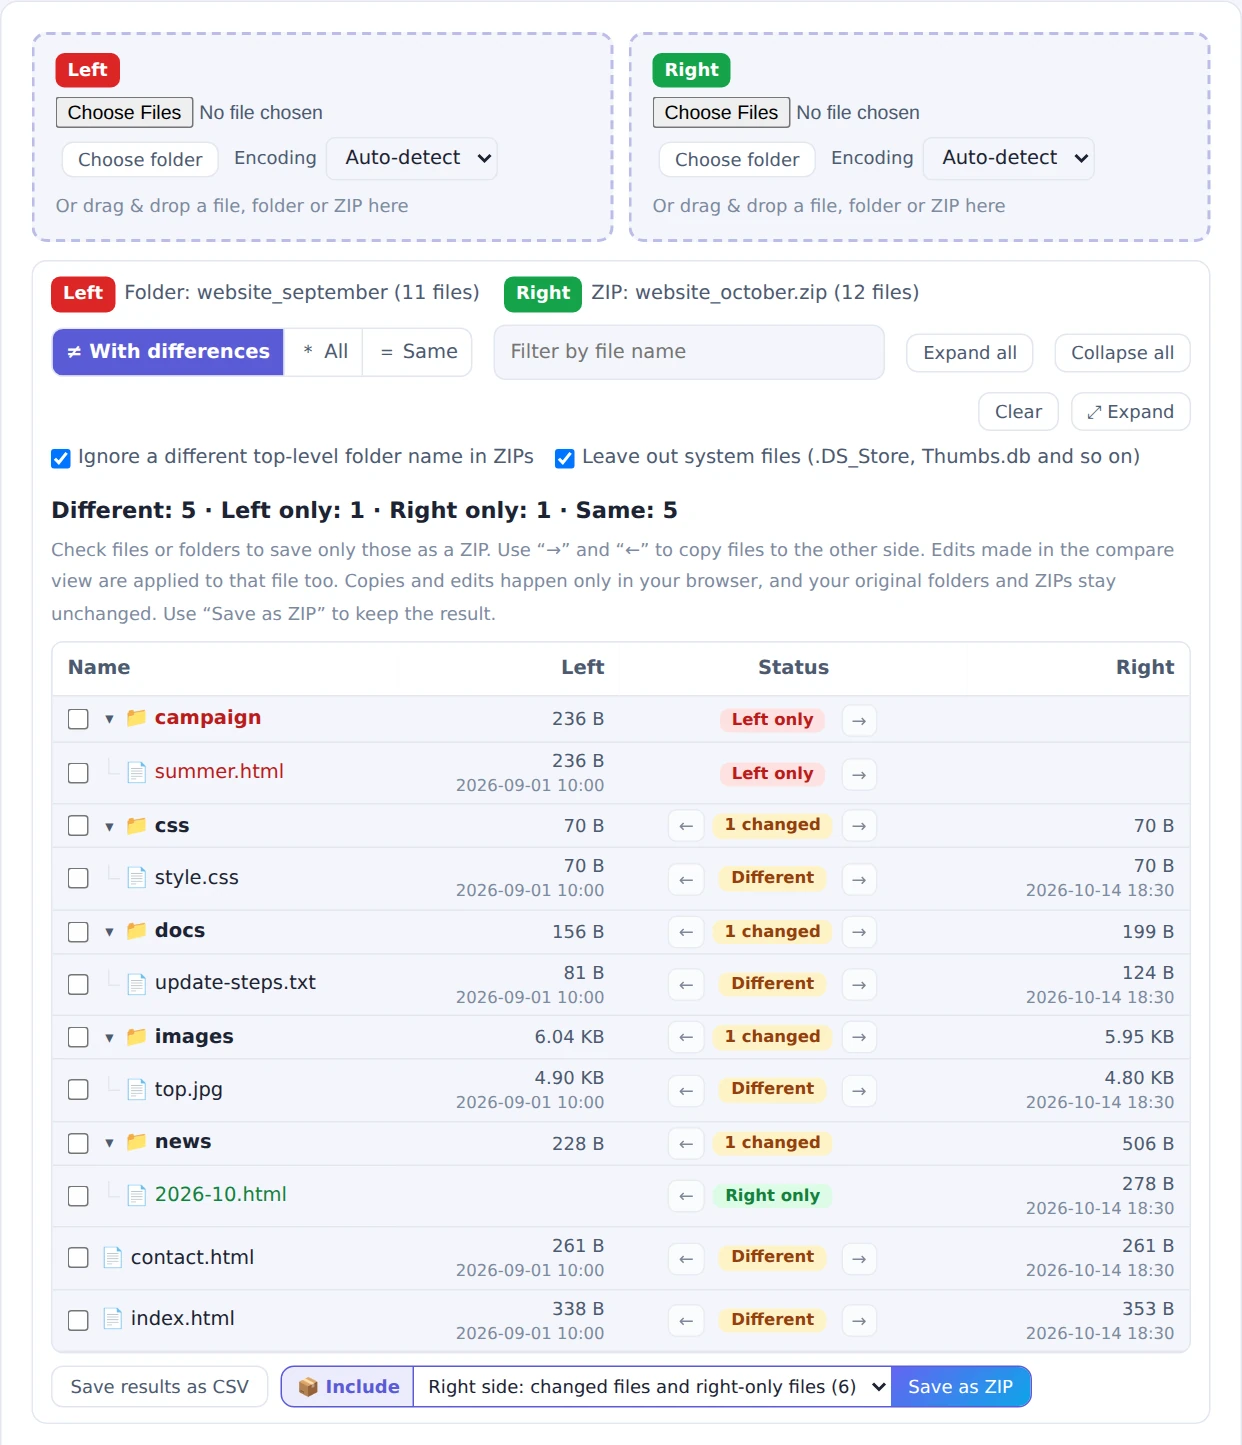Check the style.css row checkbox
Viewport: 1242px width, 1445px height.
(78, 878)
